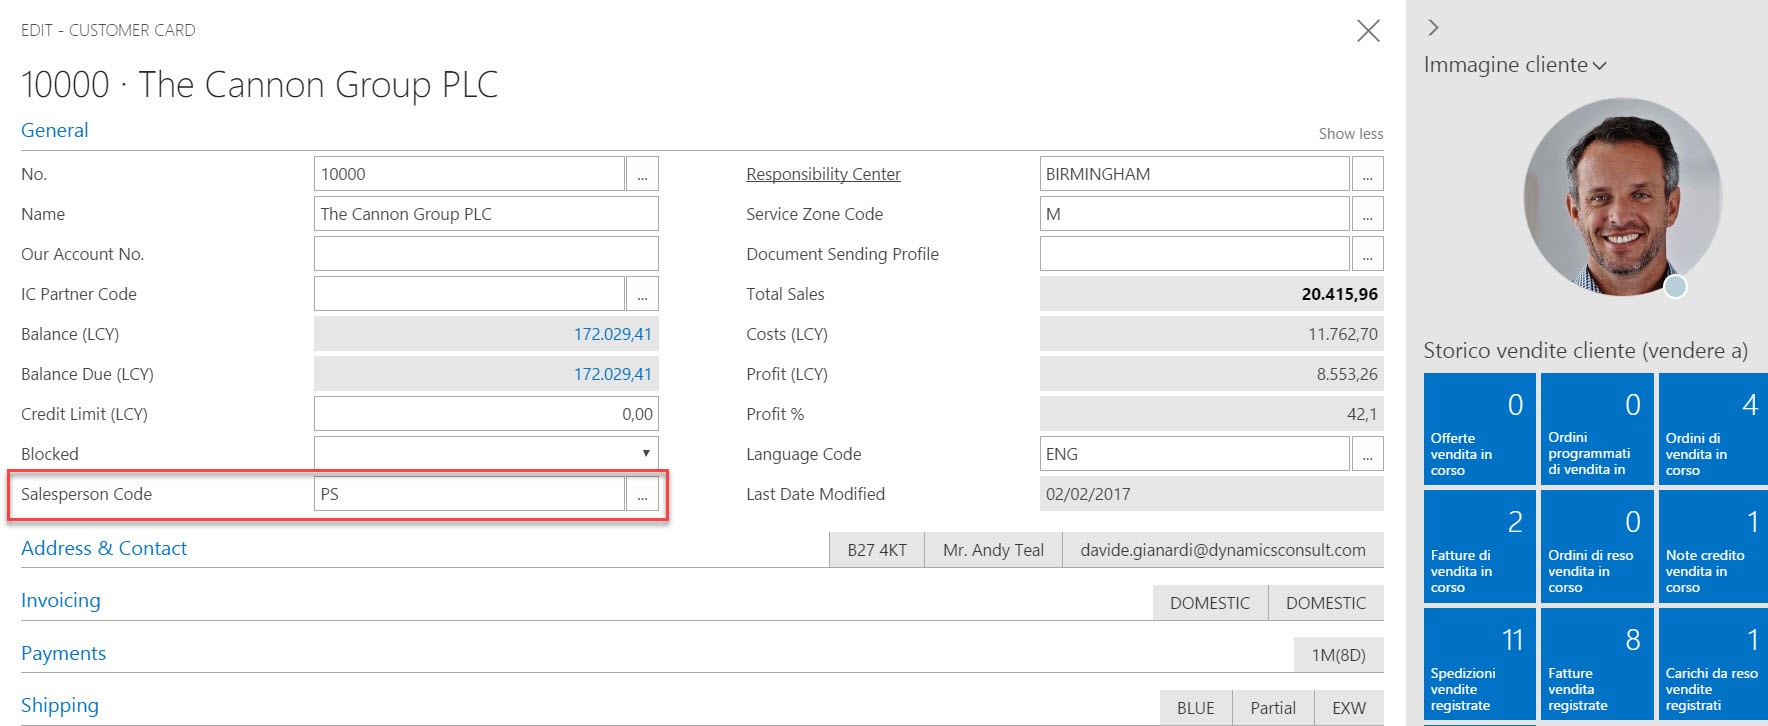The width and height of the screenshot is (1768, 726).
Task: Click the B27 4KT summary value
Action: click(x=877, y=550)
